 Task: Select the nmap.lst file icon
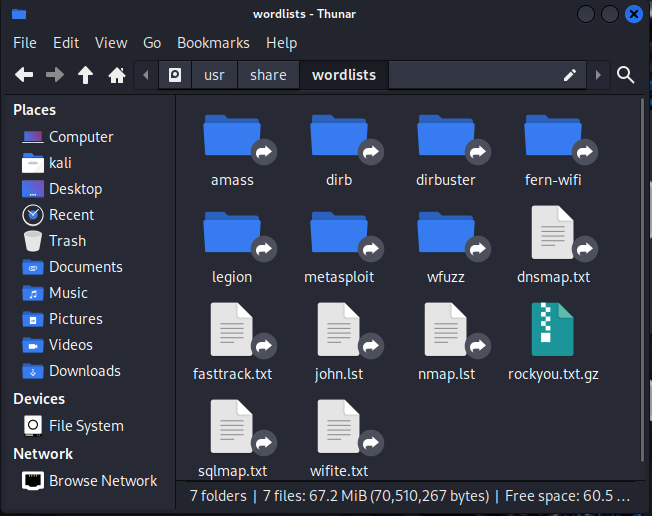coord(445,329)
